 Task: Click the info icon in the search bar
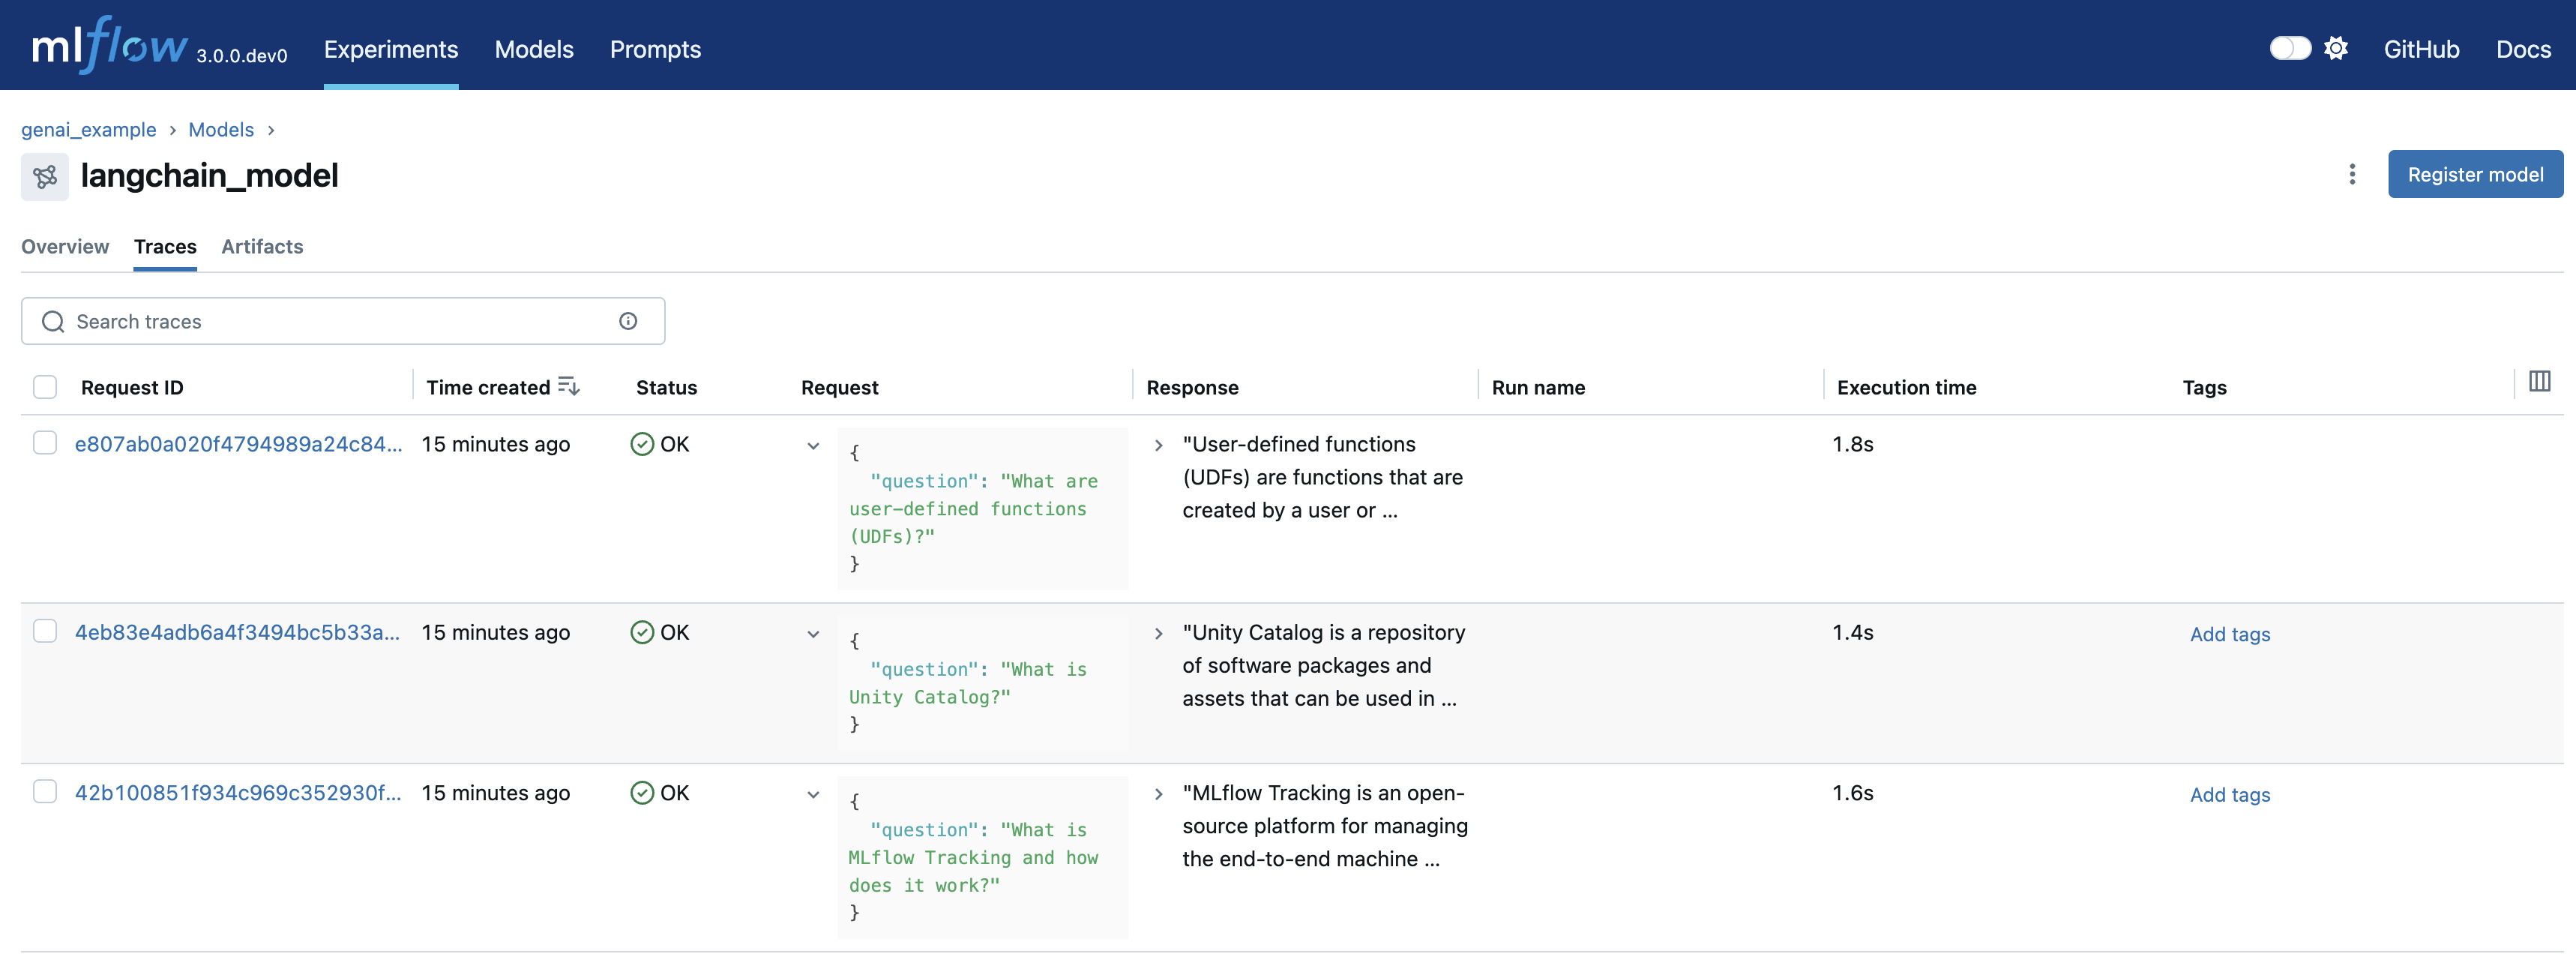pos(627,321)
